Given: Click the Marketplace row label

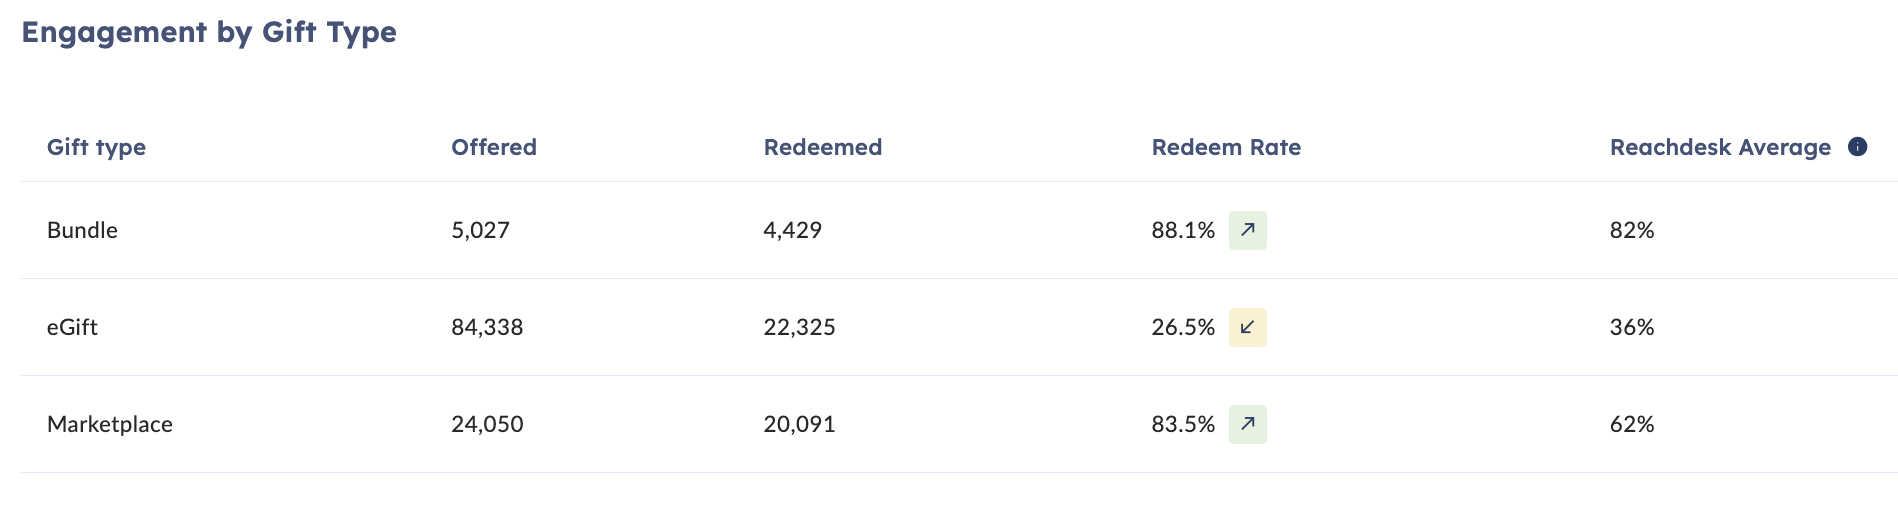Looking at the screenshot, I should 110,424.
